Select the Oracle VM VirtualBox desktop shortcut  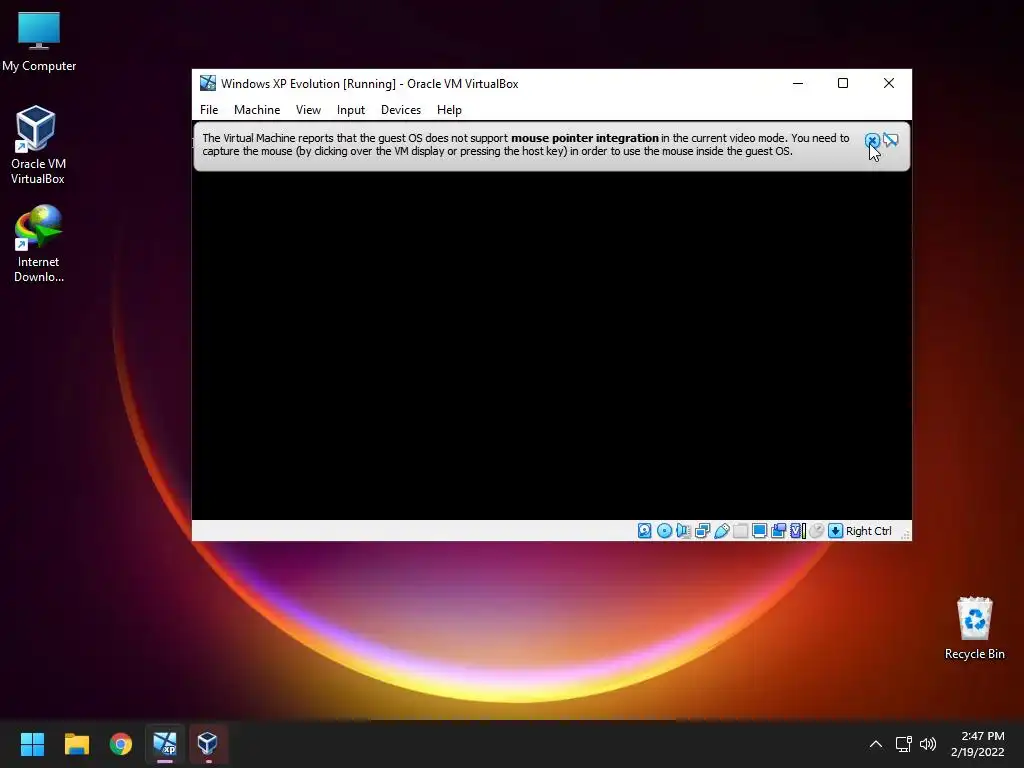point(37,145)
